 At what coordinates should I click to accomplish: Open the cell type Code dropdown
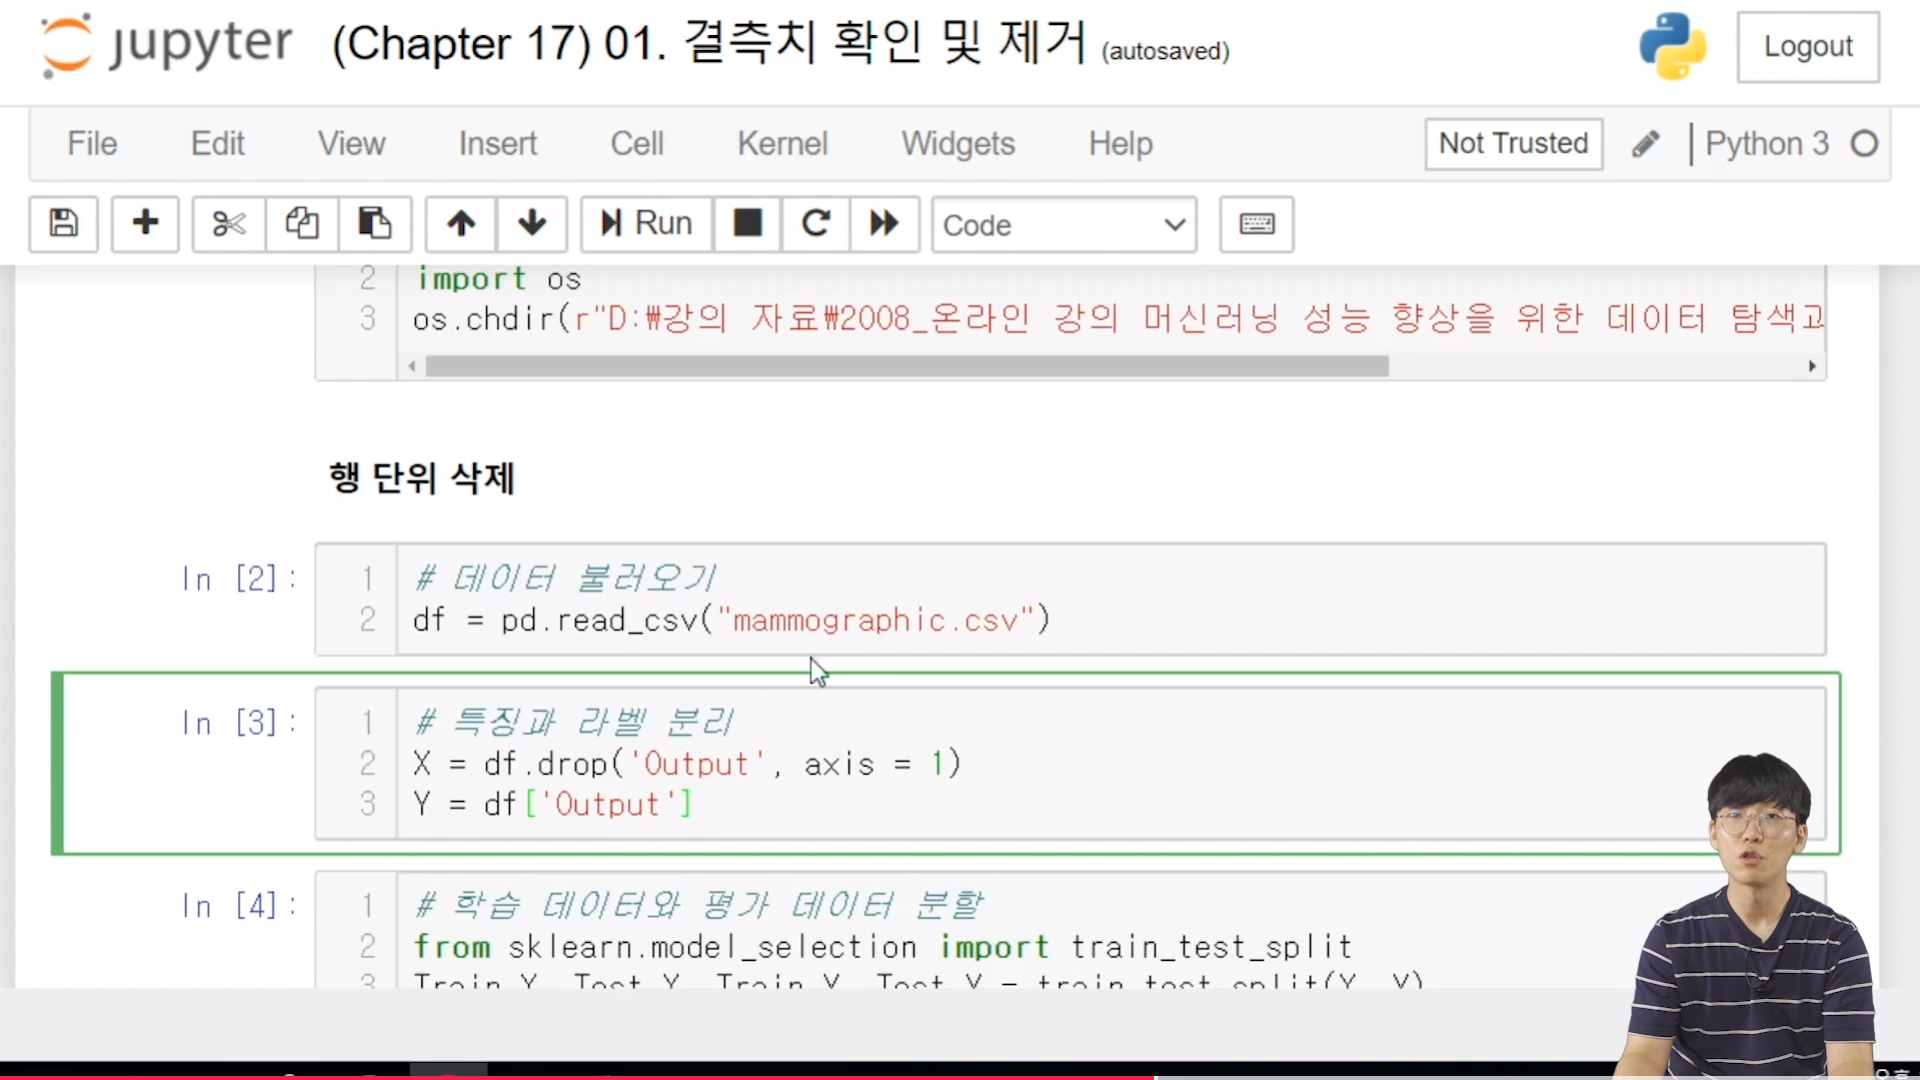tap(1064, 225)
